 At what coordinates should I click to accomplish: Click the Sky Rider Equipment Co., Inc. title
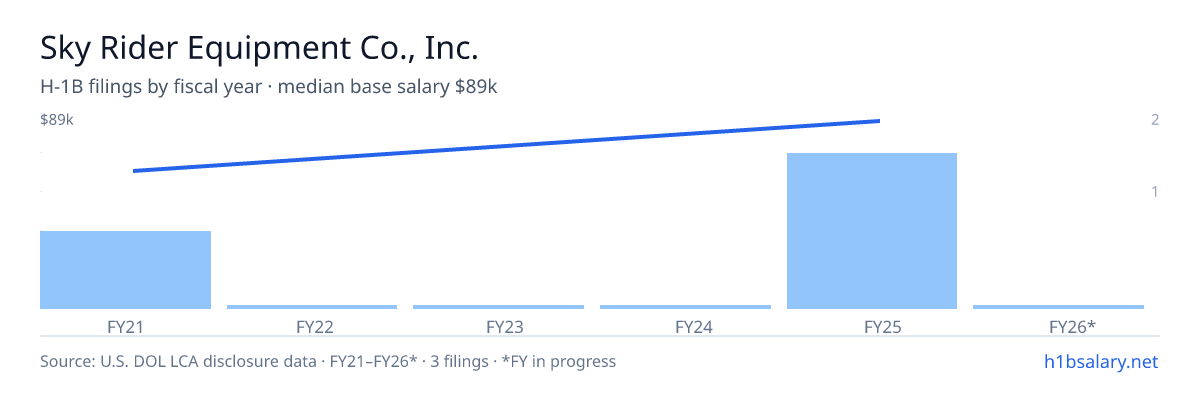tap(260, 48)
